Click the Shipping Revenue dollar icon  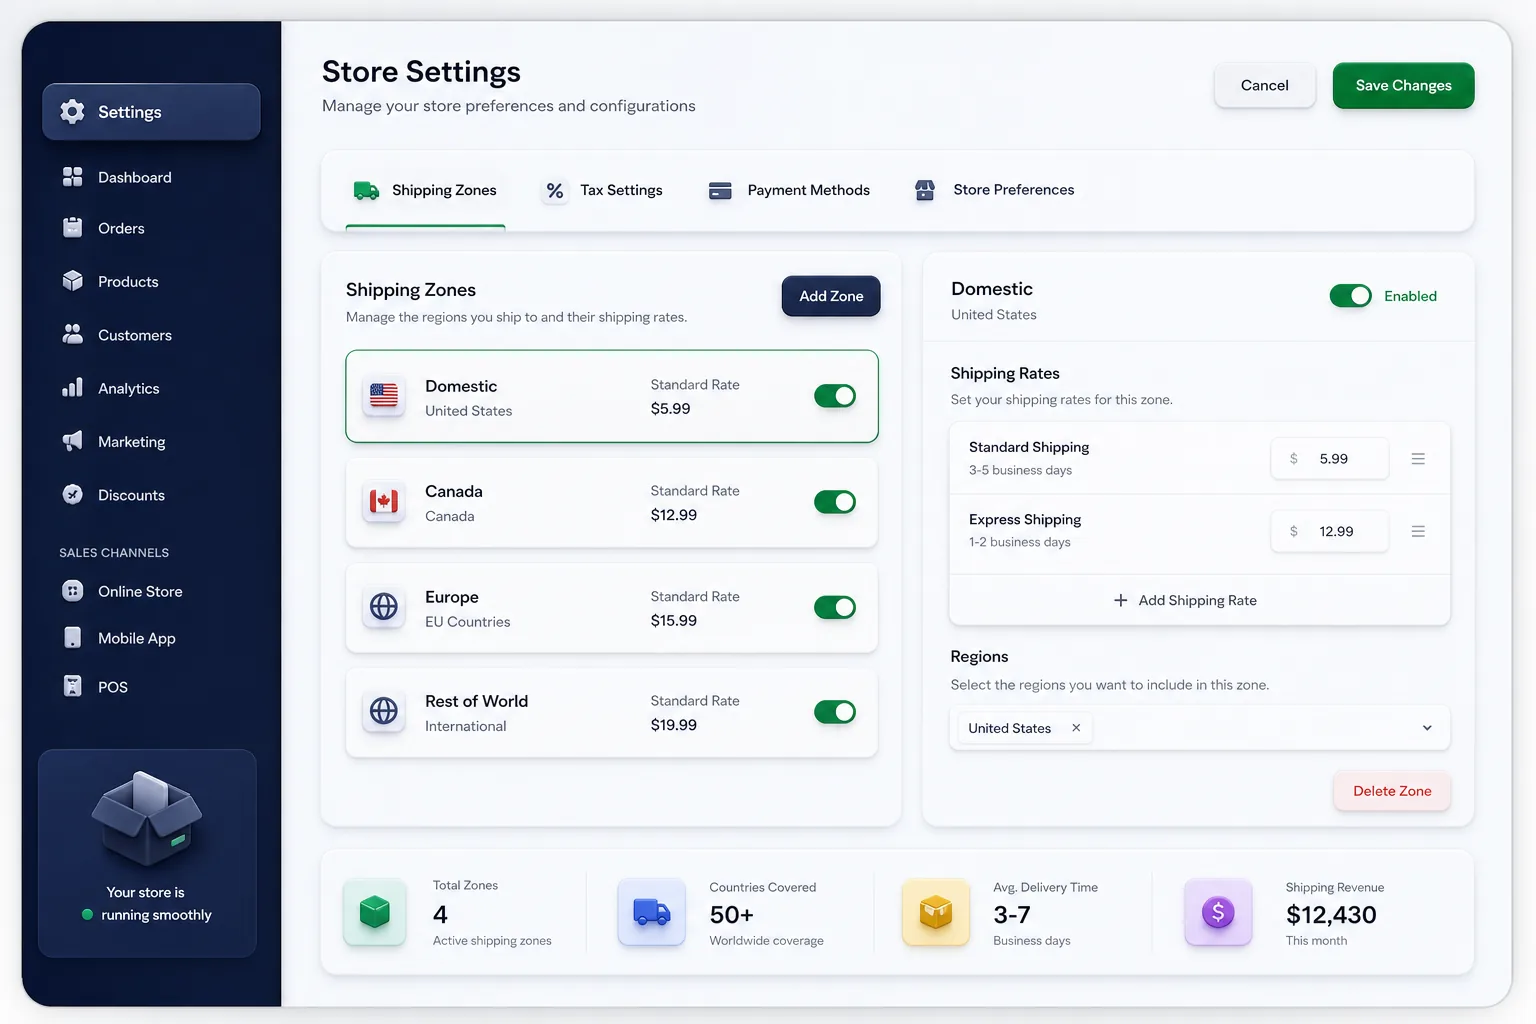(x=1218, y=912)
